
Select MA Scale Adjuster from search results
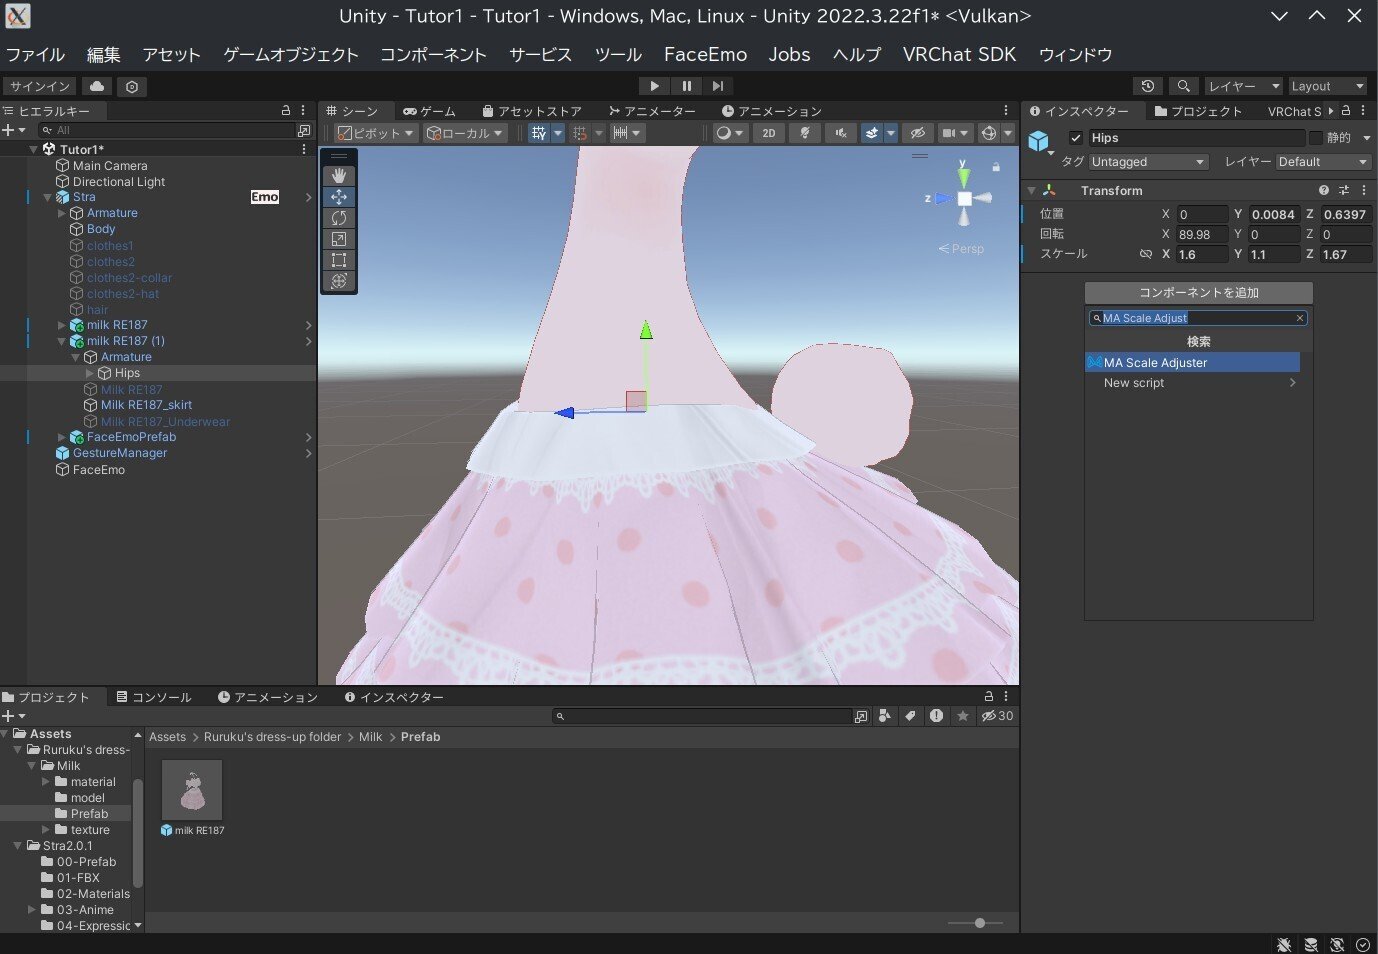tap(1192, 362)
